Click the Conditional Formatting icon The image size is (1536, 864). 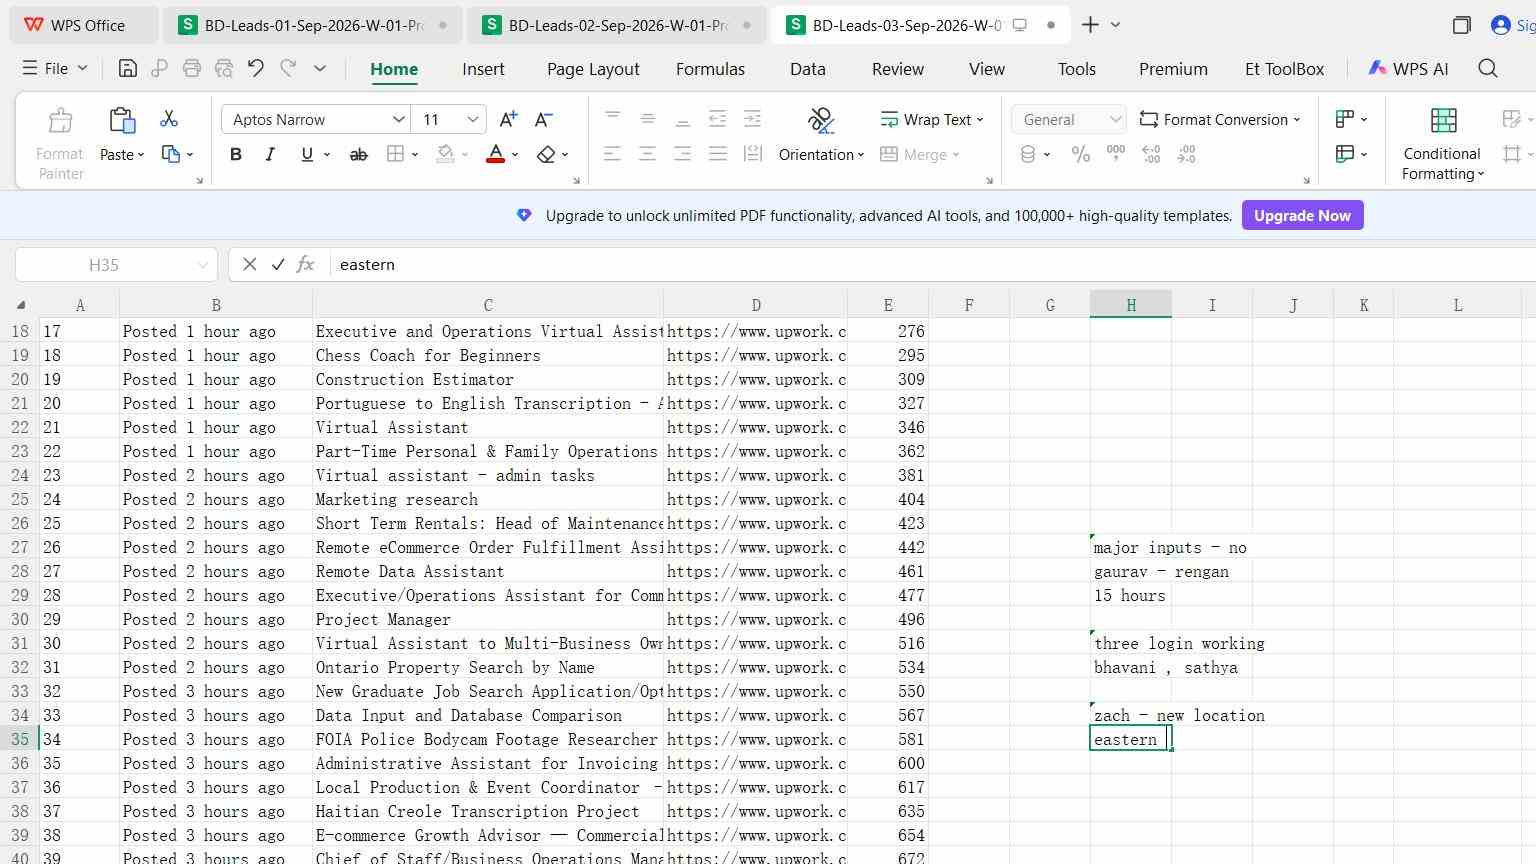click(x=1443, y=121)
